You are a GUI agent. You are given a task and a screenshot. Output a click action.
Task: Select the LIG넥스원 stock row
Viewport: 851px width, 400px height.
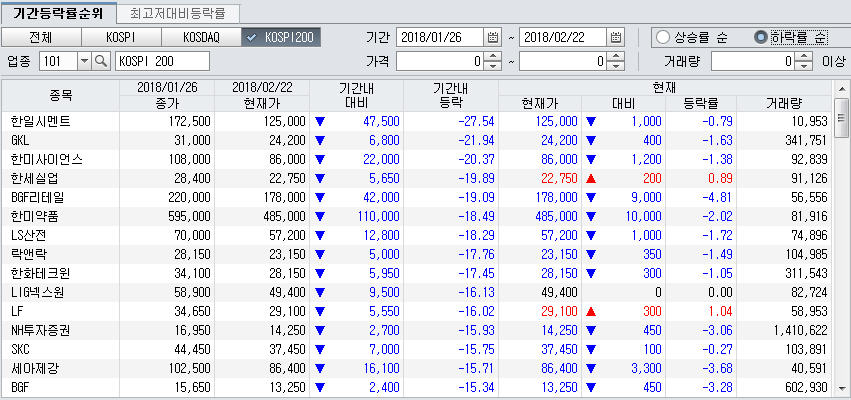tap(416, 293)
